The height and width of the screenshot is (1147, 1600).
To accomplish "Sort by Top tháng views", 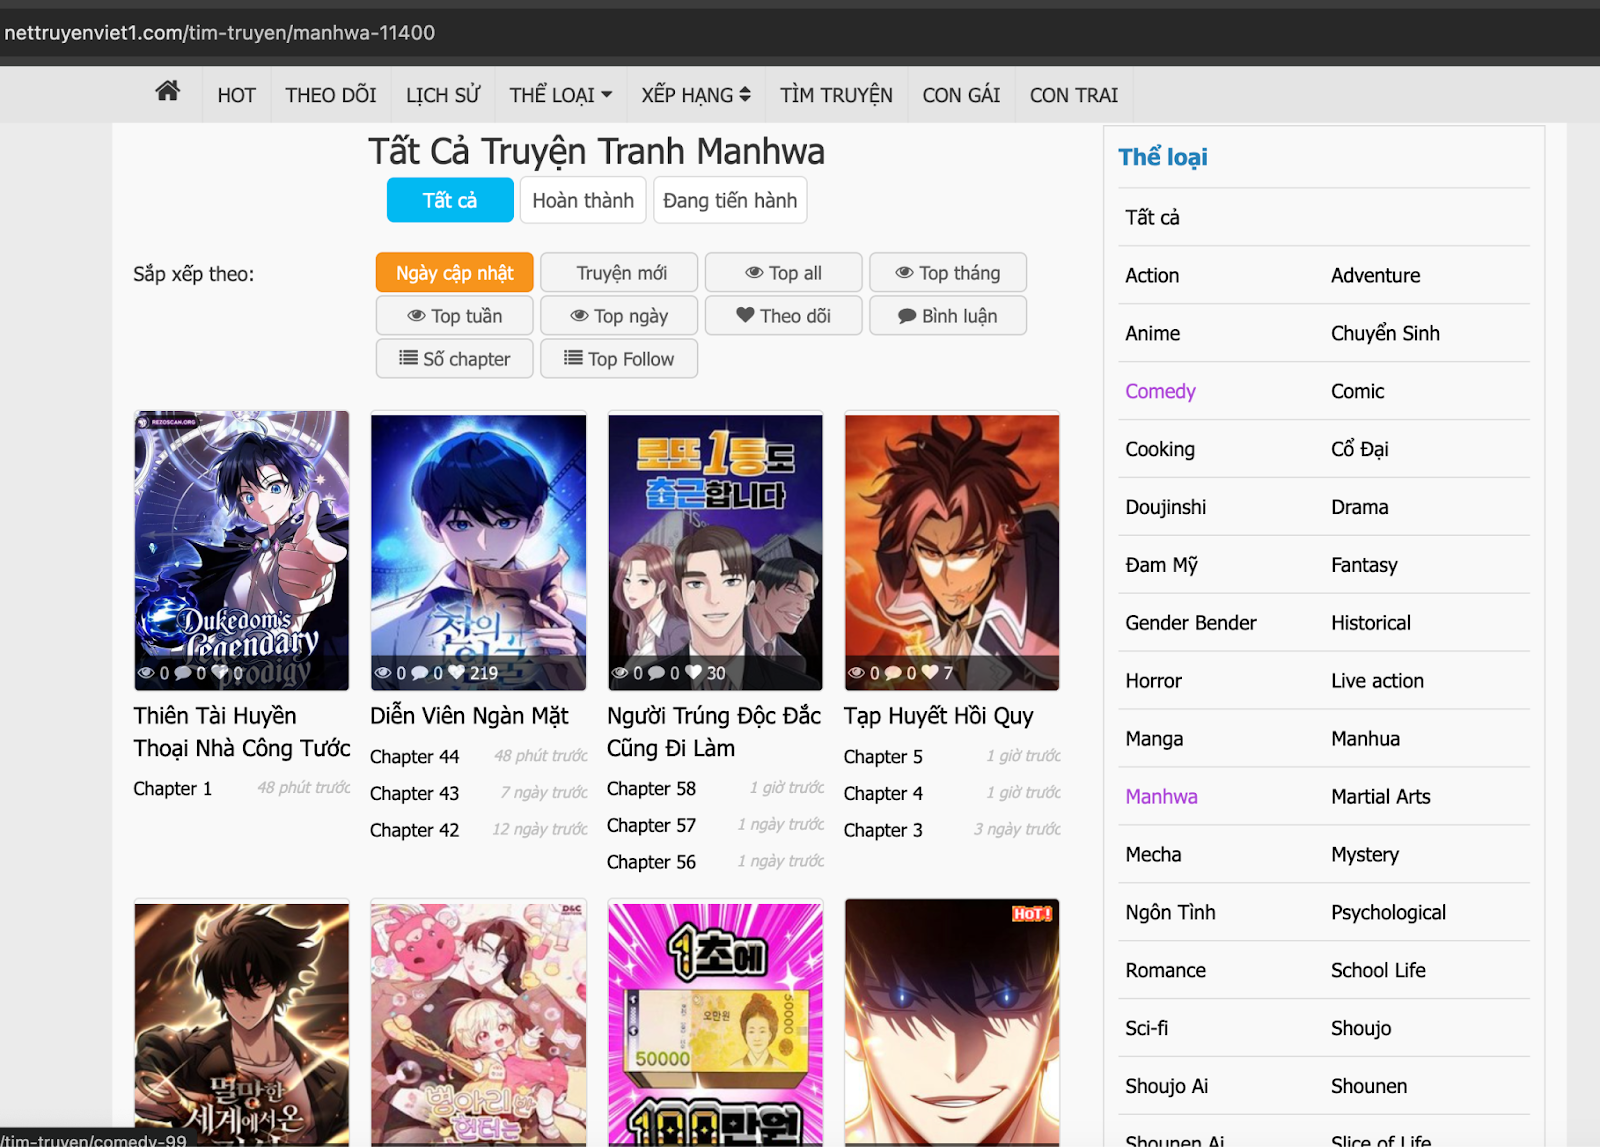I will click(947, 273).
